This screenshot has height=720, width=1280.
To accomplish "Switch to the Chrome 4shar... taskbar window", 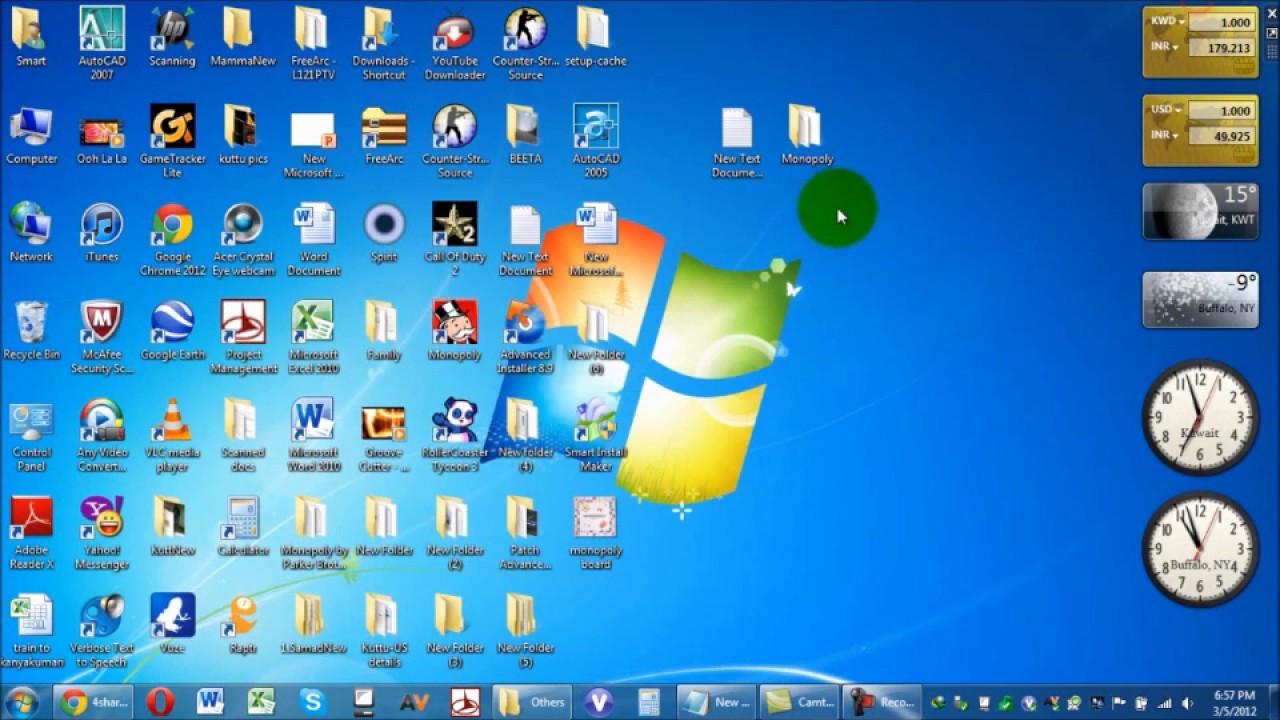I will 92,702.
